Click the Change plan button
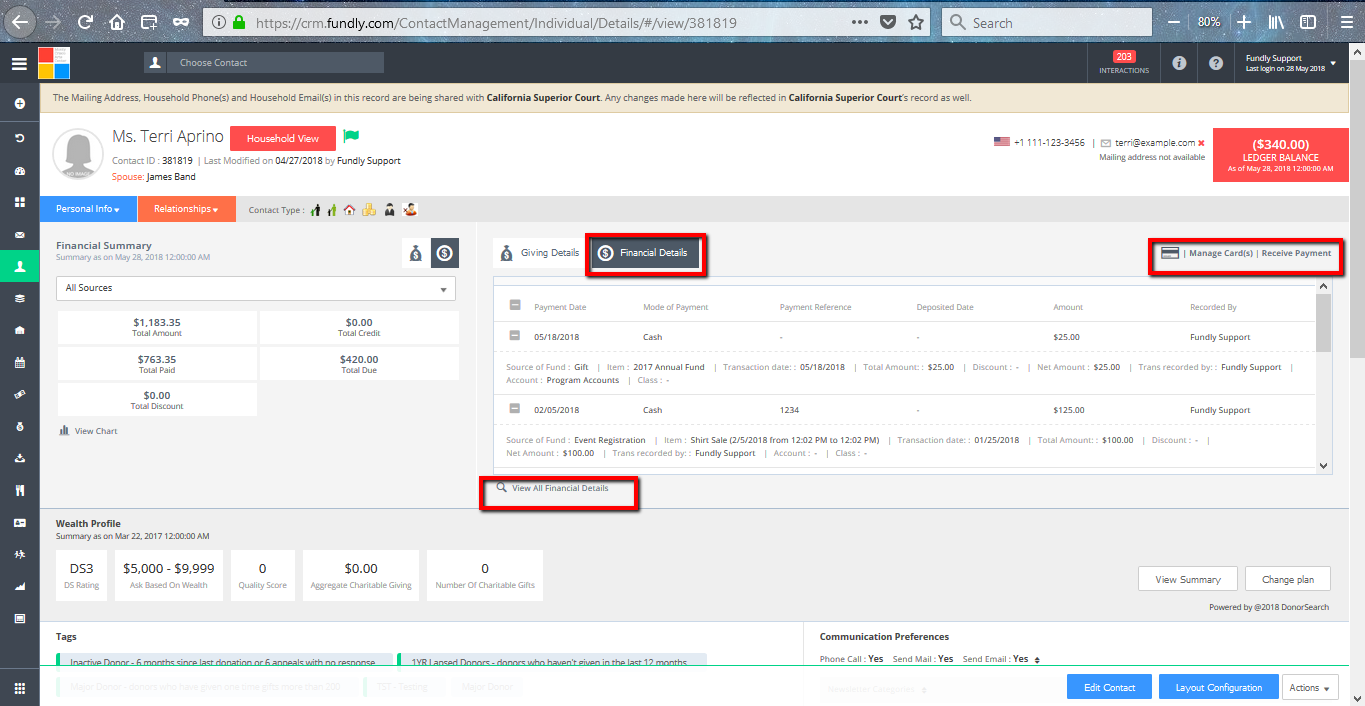Image resolution: width=1365 pixels, height=706 pixels. [x=1288, y=579]
